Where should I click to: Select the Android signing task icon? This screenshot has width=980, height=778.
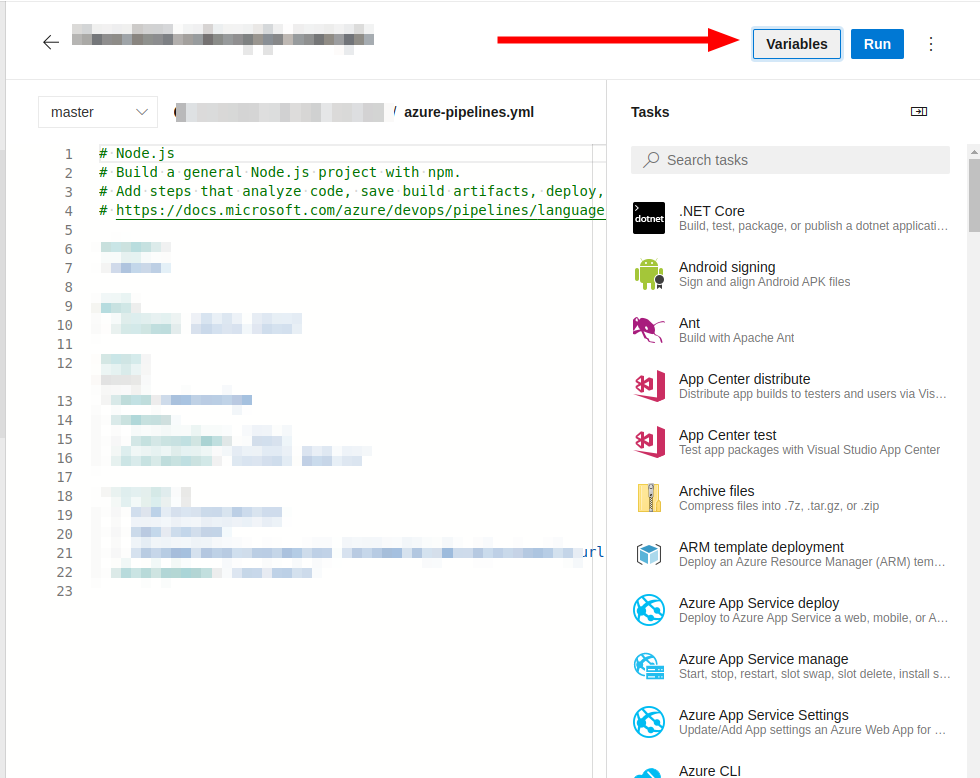click(649, 274)
